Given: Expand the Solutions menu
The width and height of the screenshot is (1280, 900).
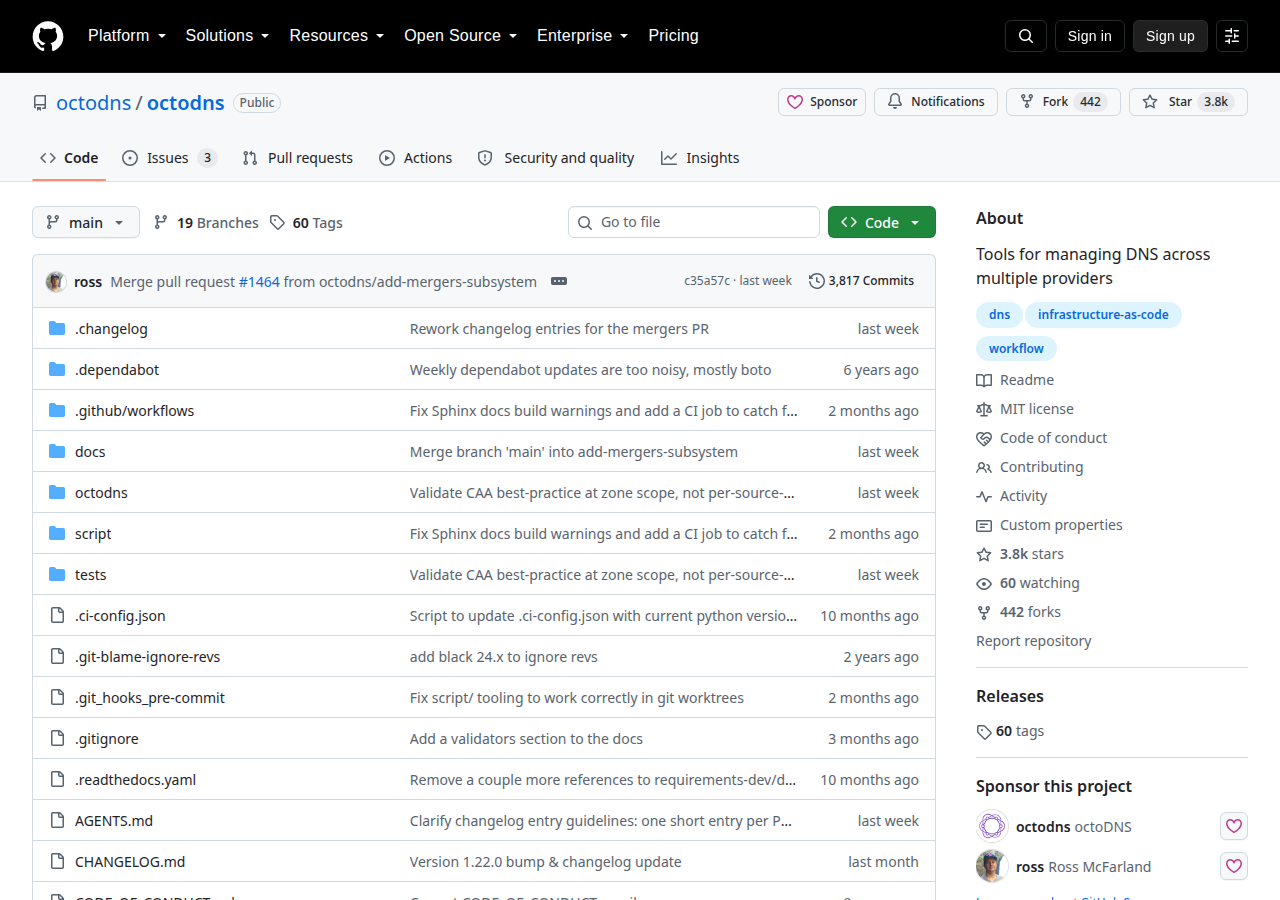Looking at the screenshot, I should (227, 35).
